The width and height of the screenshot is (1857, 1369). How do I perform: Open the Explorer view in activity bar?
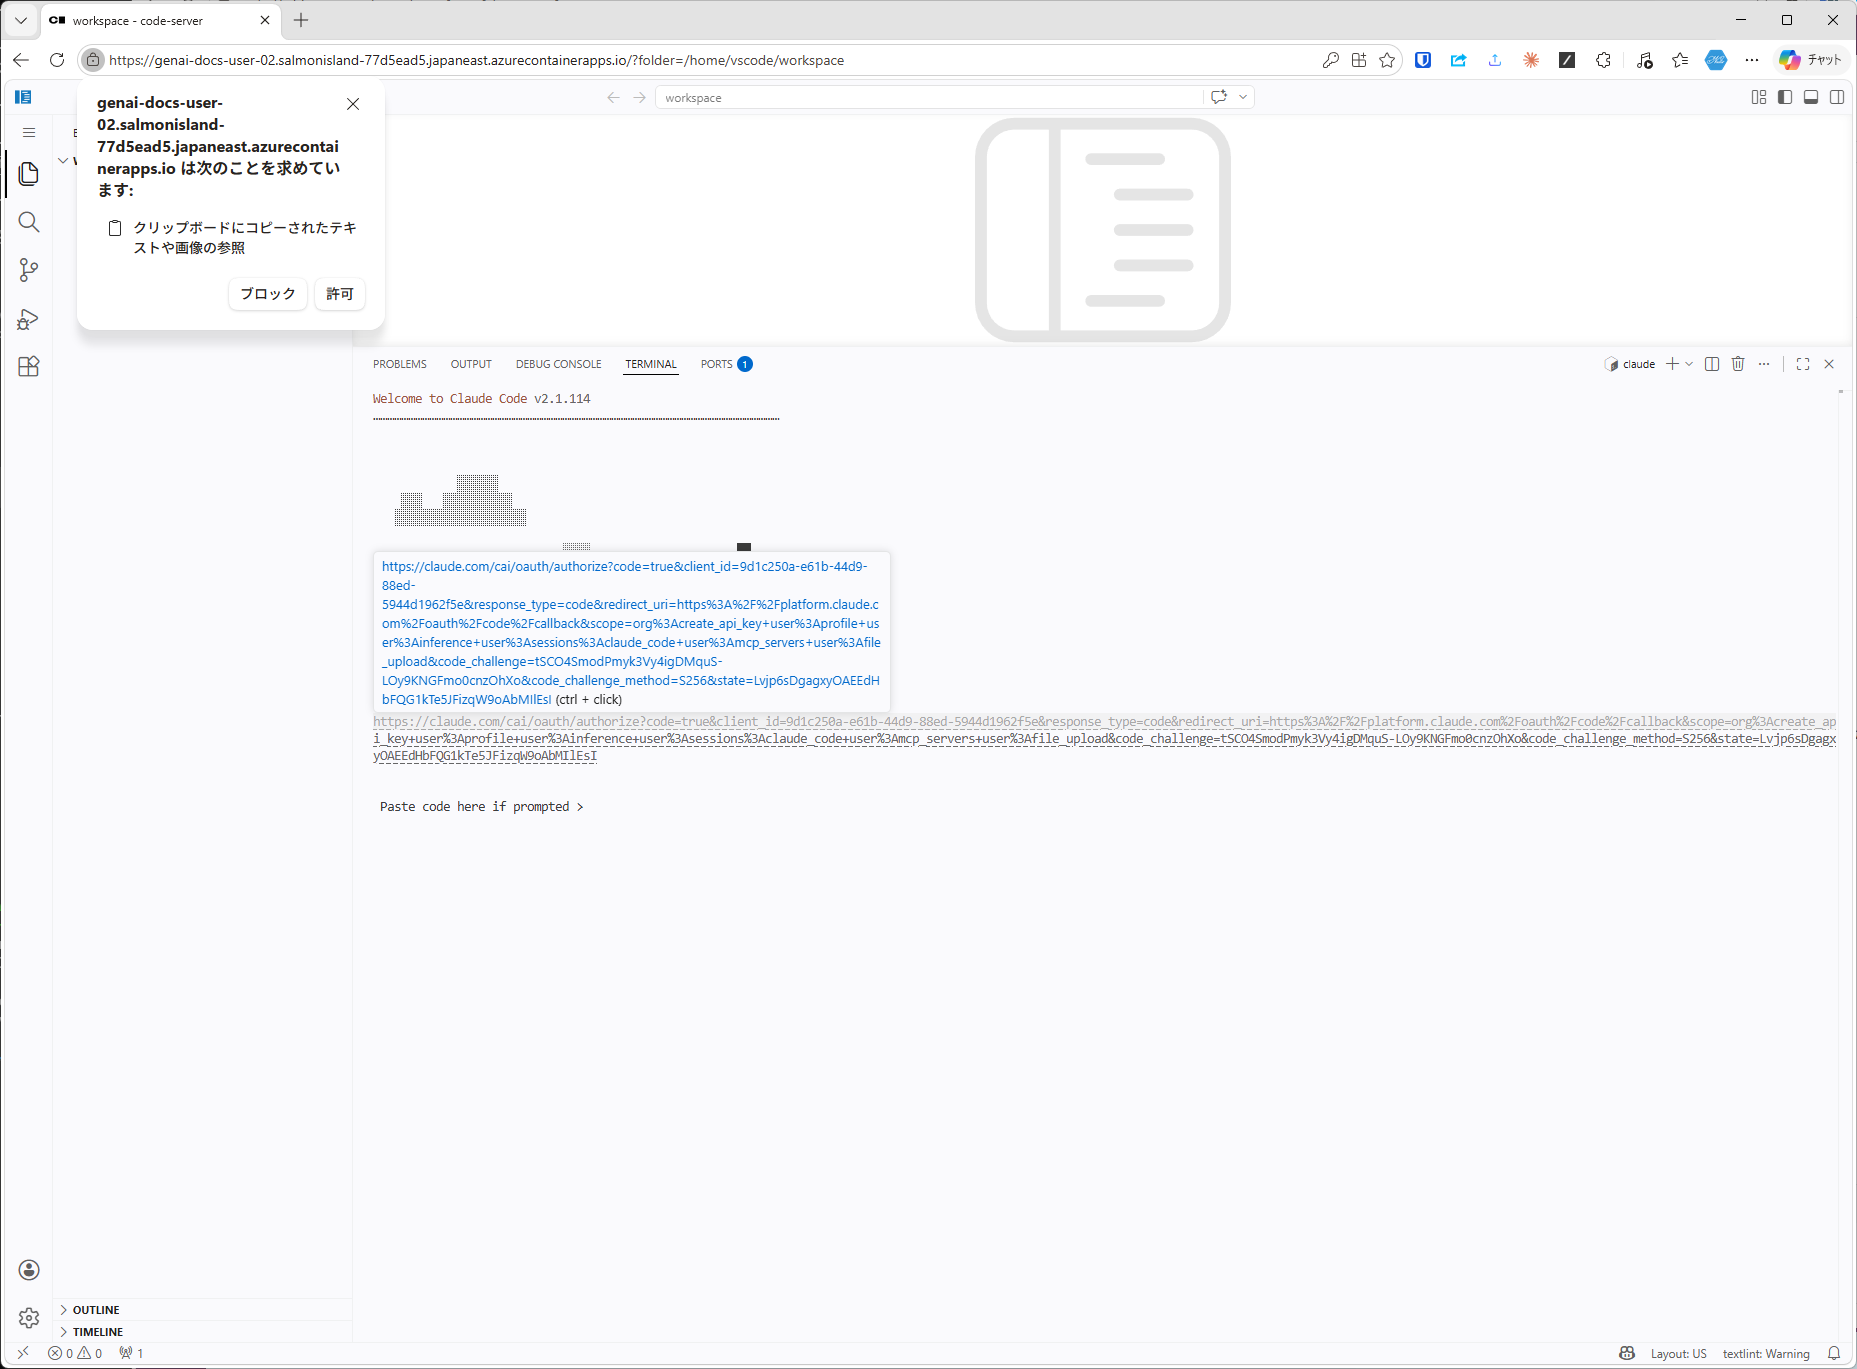click(x=29, y=174)
